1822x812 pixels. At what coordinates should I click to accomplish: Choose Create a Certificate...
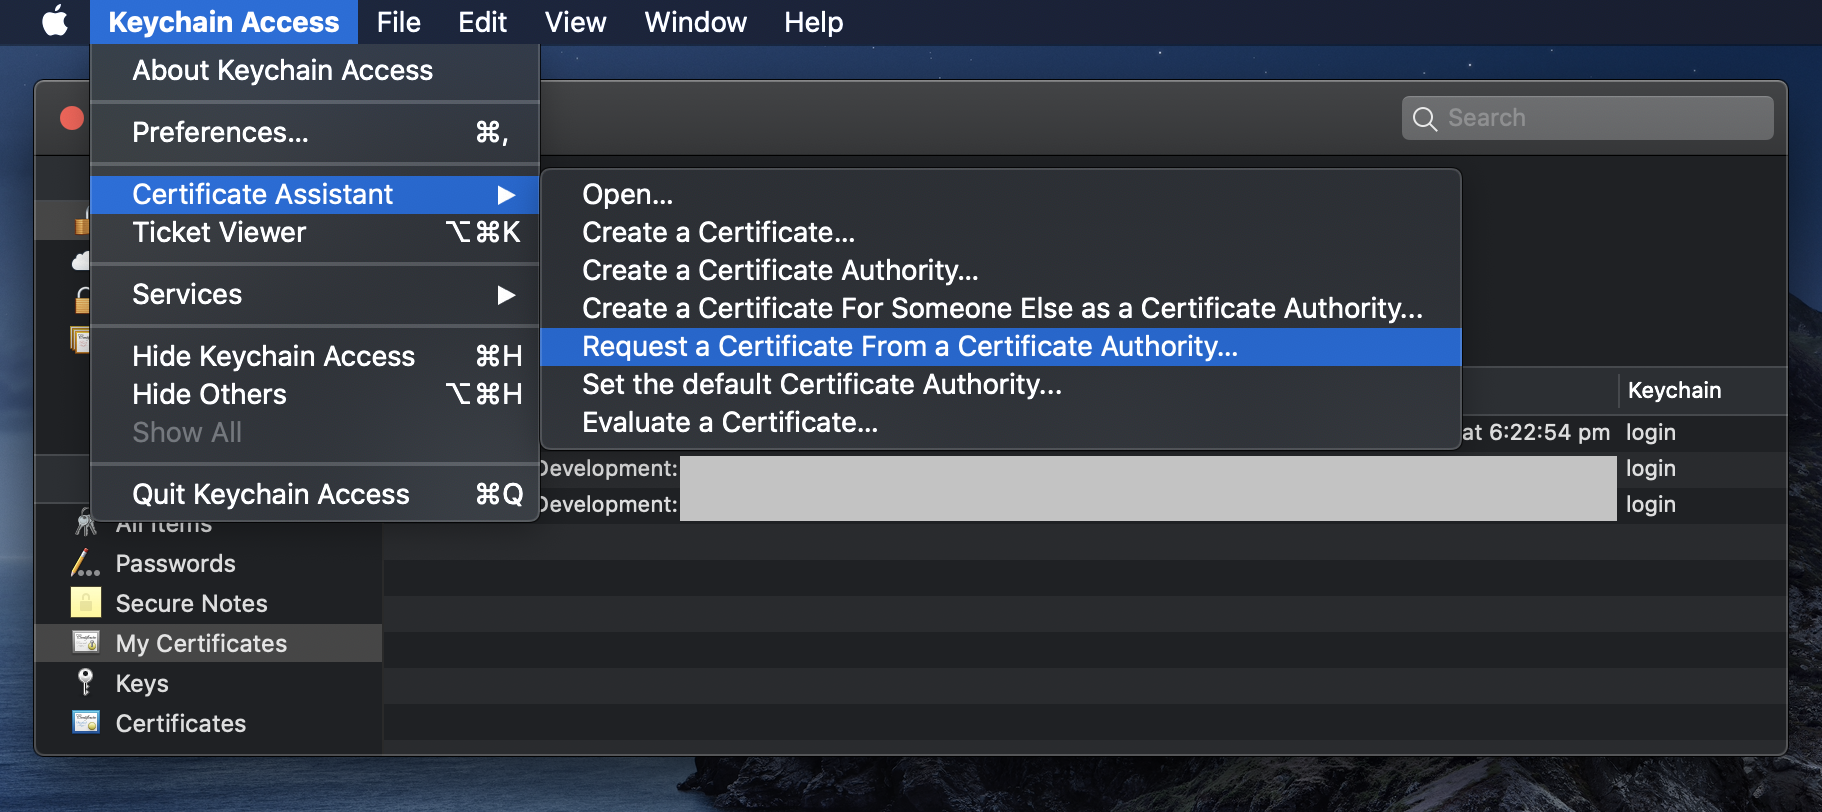pos(1001,232)
